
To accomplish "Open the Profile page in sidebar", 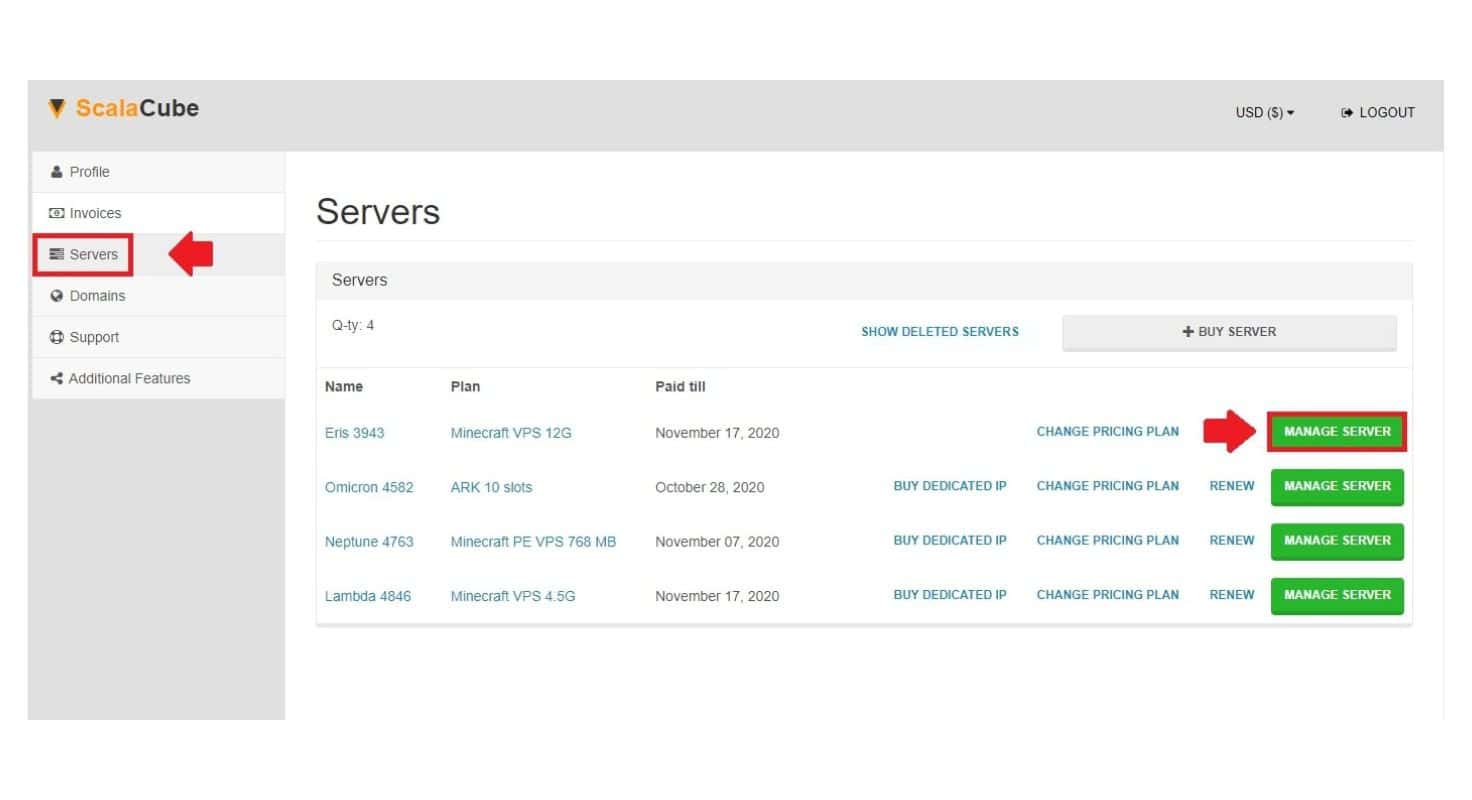I will pos(88,172).
